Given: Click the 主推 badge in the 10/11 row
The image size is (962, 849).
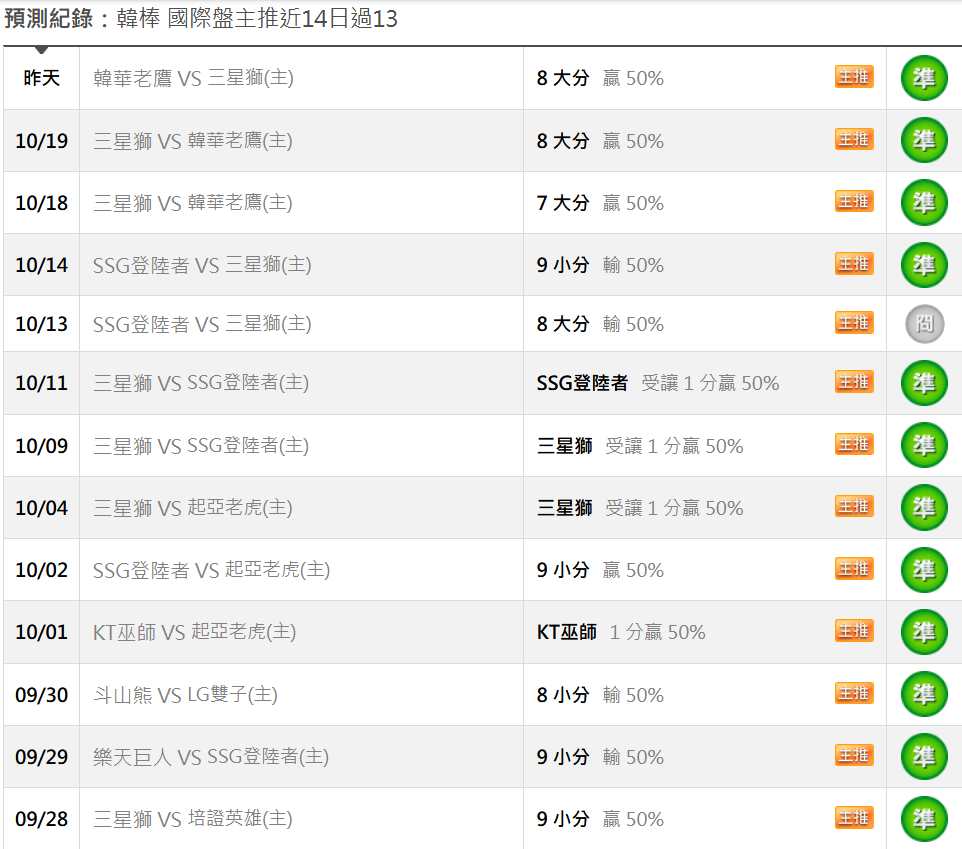Looking at the screenshot, I should 854,382.
